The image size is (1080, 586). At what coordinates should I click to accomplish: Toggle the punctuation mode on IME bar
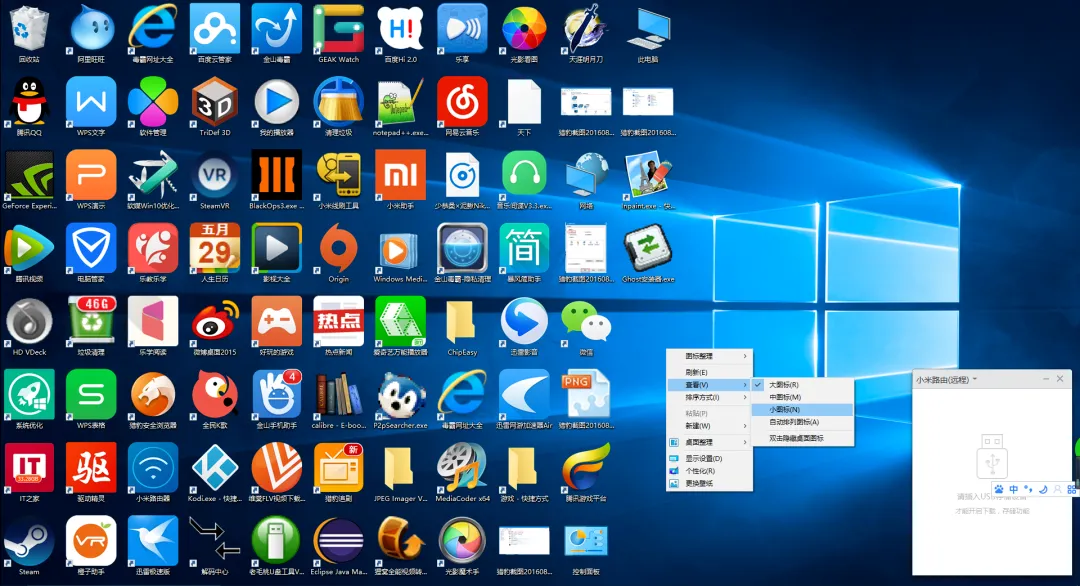pyautogui.click(x=1028, y=490)
